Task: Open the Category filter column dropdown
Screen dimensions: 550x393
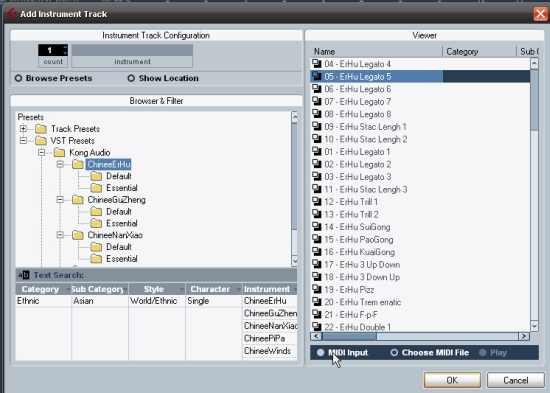Action: (68, 289)
